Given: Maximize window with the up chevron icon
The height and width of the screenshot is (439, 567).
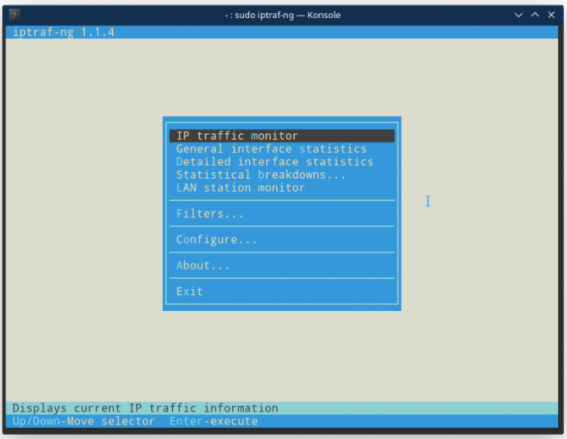Looking at the screenshot, I should [535, 15].
